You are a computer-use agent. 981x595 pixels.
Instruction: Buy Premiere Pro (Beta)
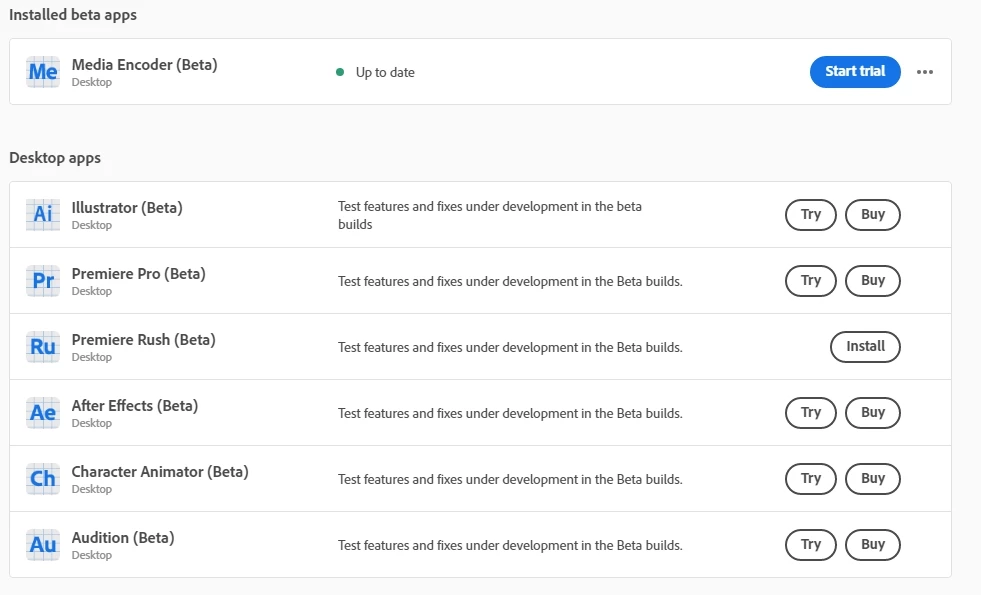point(873,281)
